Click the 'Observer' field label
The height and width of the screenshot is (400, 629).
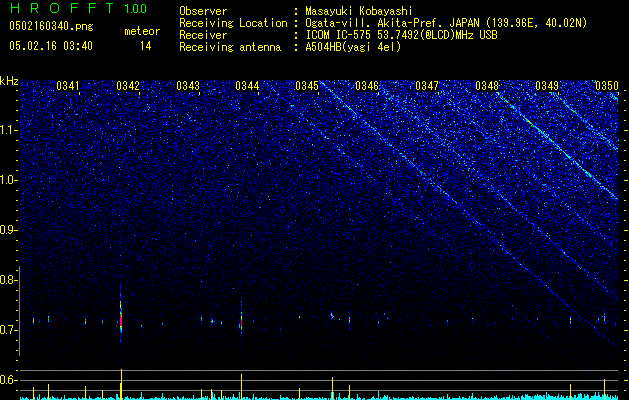click(203, 11)
